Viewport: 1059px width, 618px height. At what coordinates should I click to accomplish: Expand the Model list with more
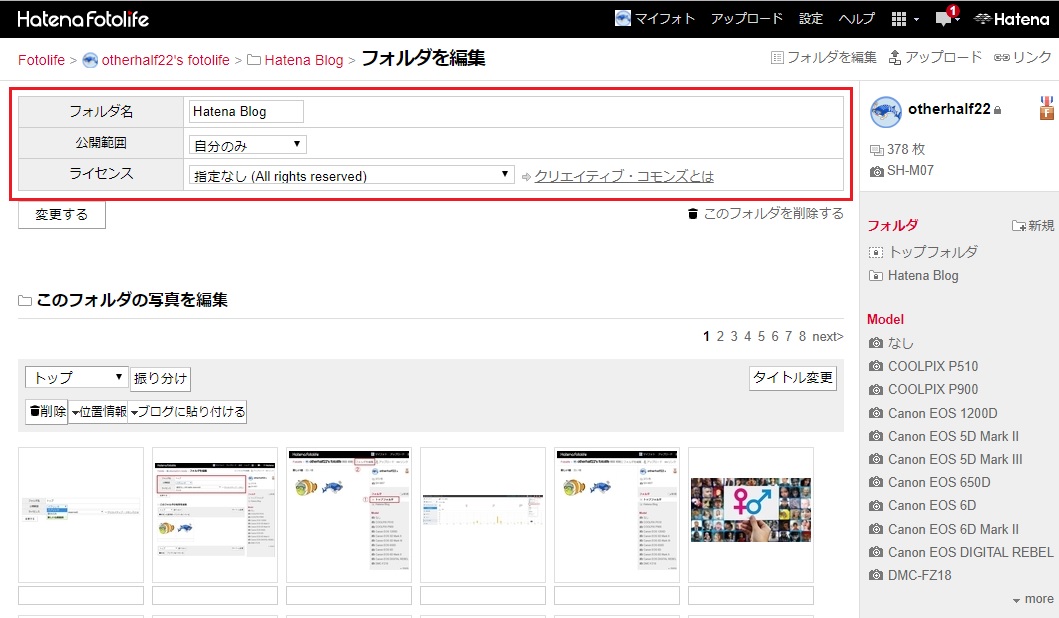tap(1033, 599)
